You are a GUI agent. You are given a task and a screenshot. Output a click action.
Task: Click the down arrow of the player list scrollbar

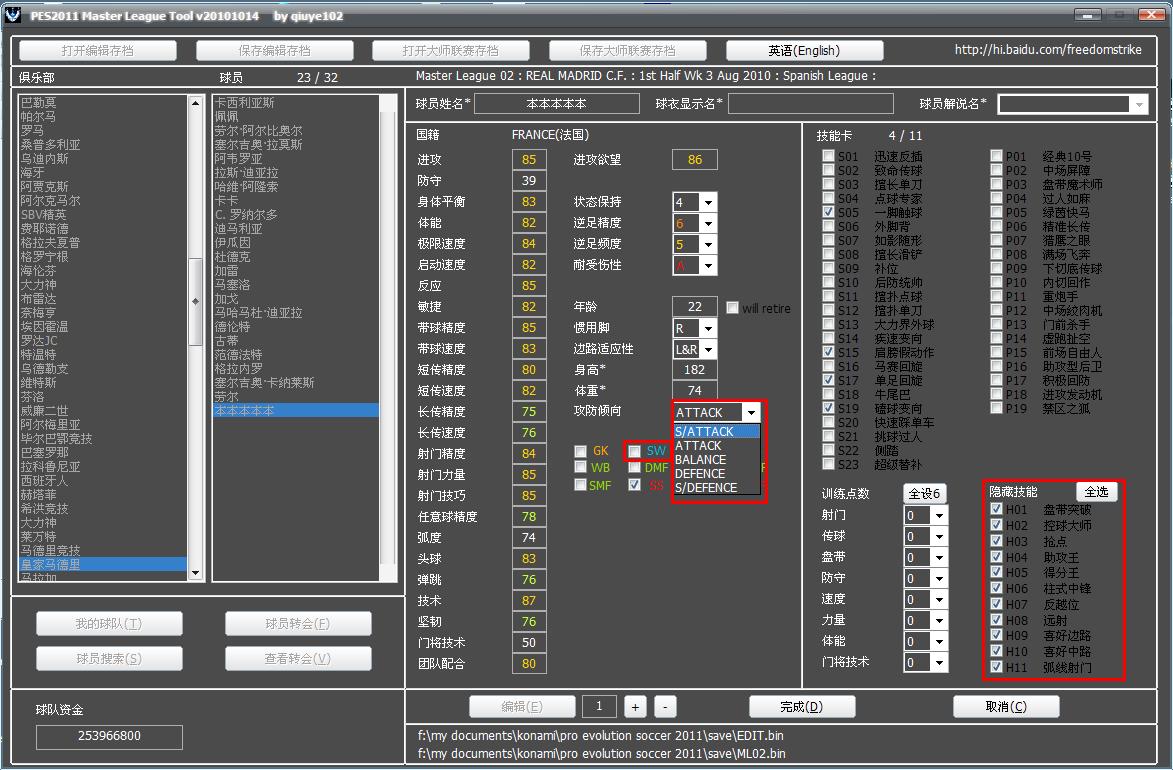372,573
